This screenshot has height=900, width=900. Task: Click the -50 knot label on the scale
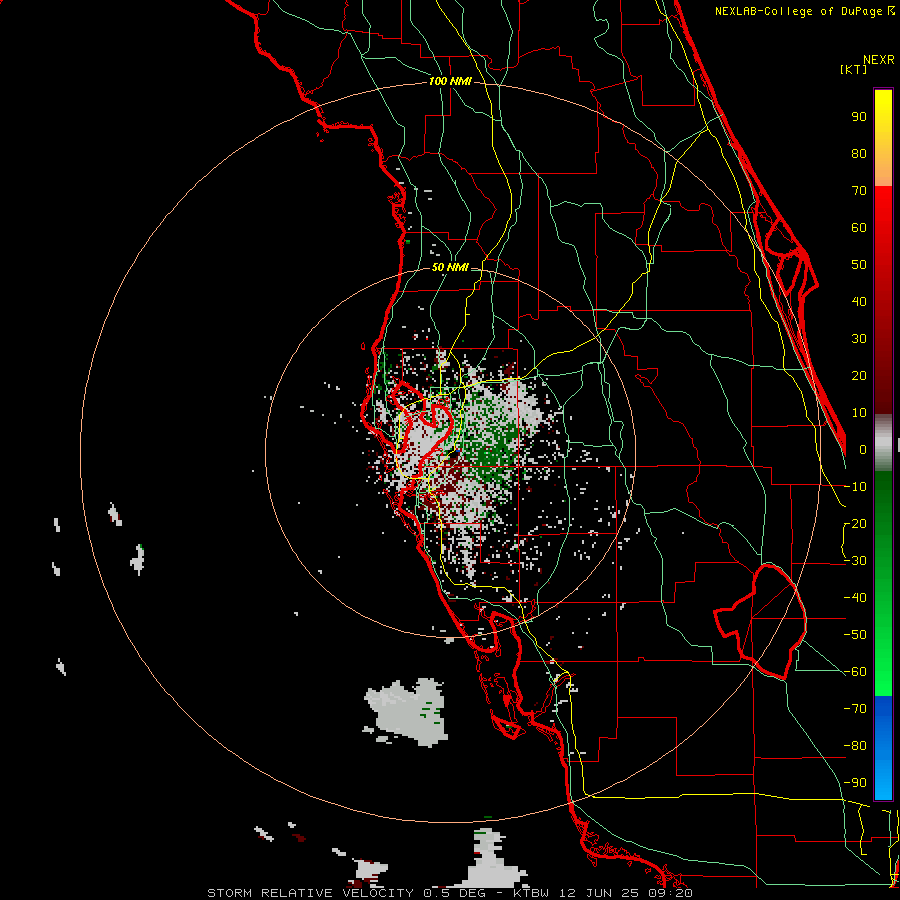[x=855, y=635]
